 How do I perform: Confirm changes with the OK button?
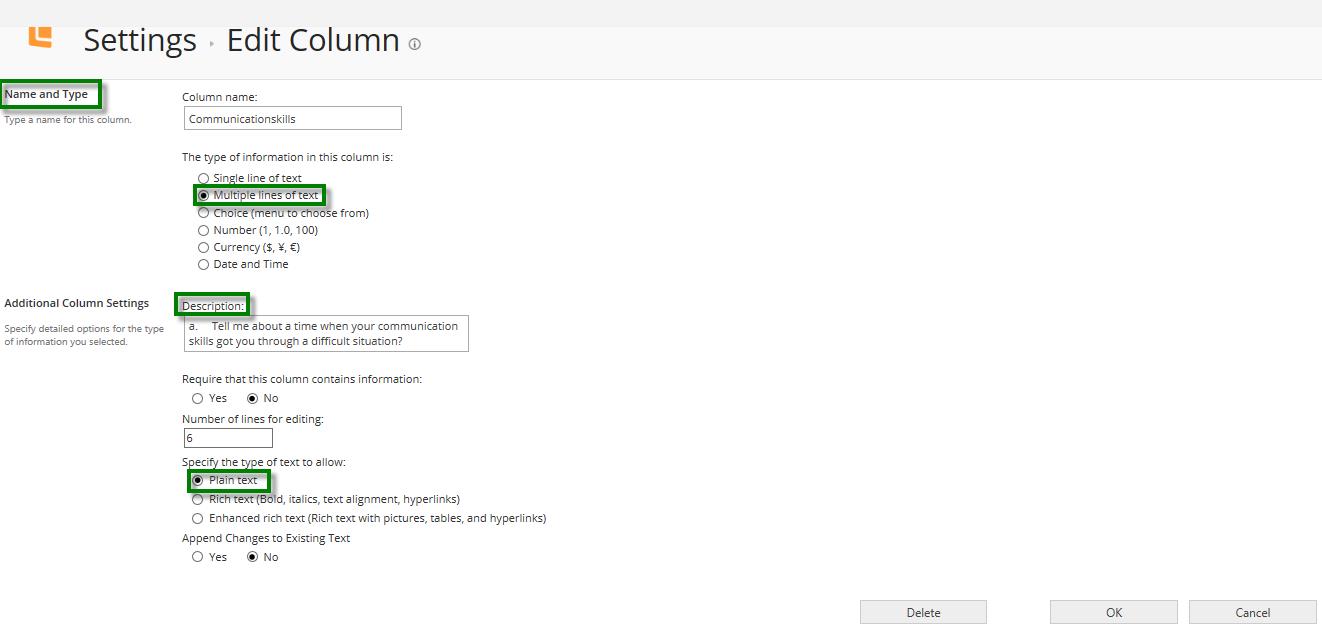pos(1113,612)
